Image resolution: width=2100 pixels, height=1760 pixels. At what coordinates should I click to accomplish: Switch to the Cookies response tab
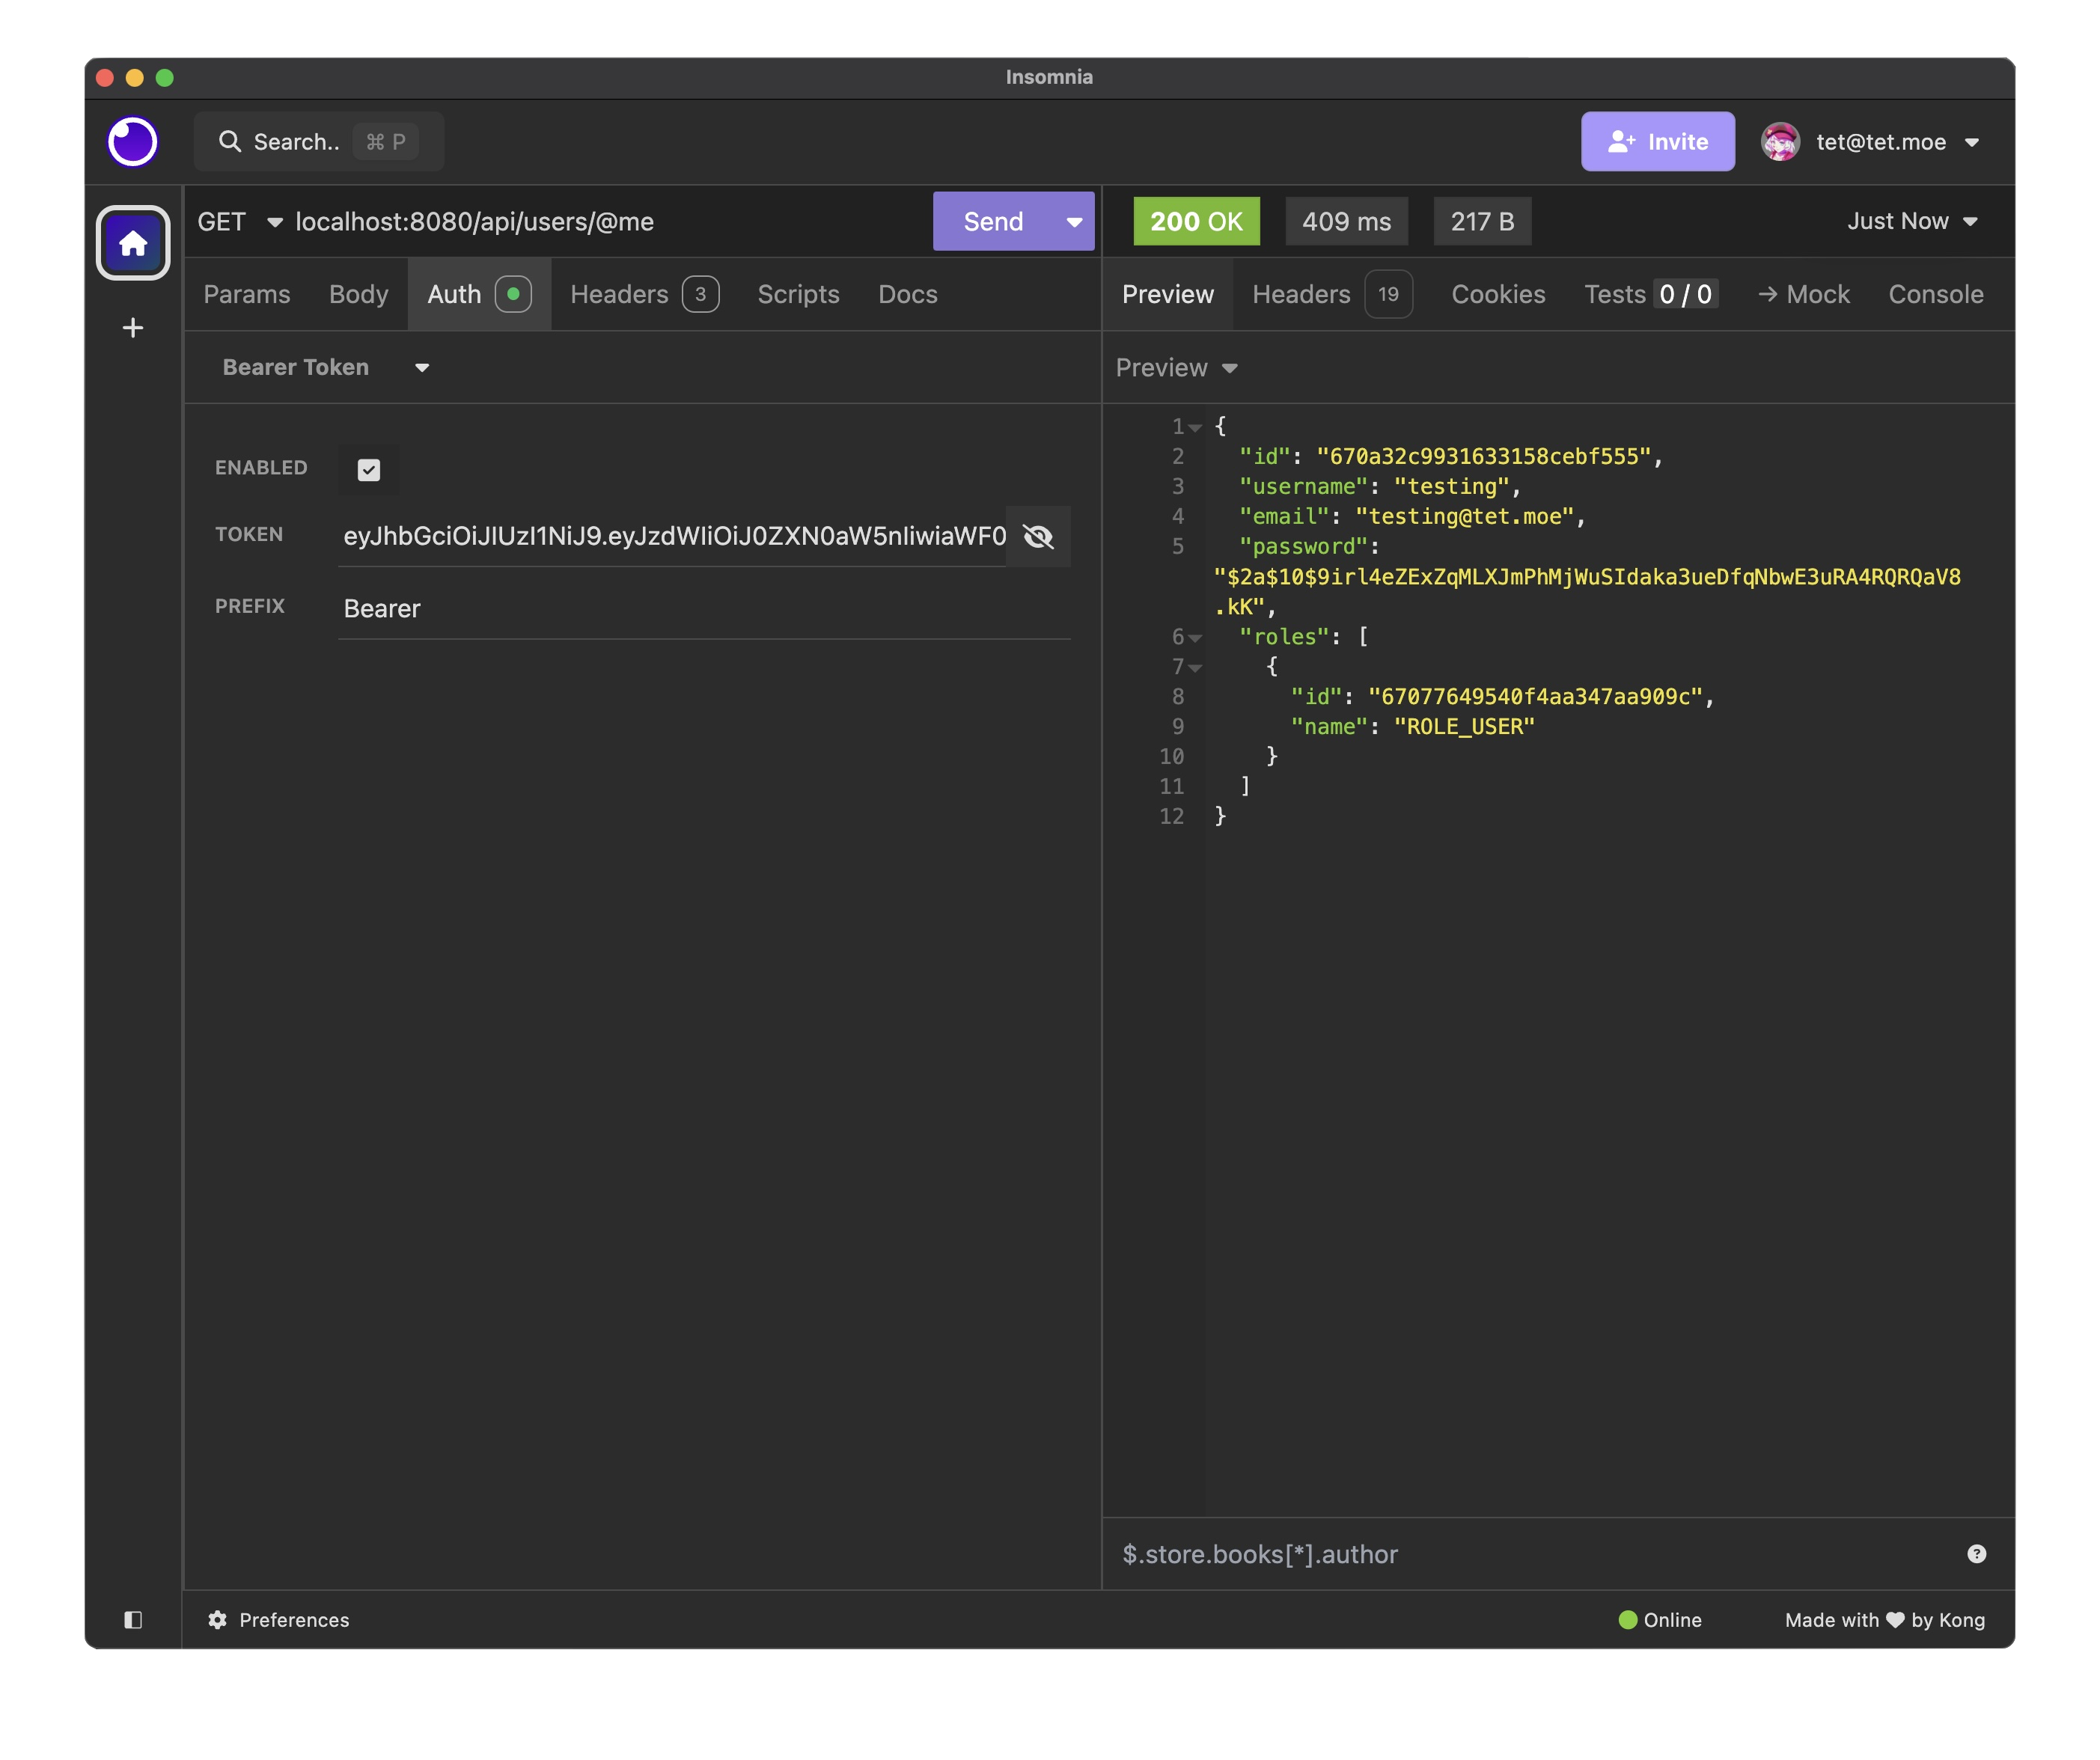pos(1498,294)
